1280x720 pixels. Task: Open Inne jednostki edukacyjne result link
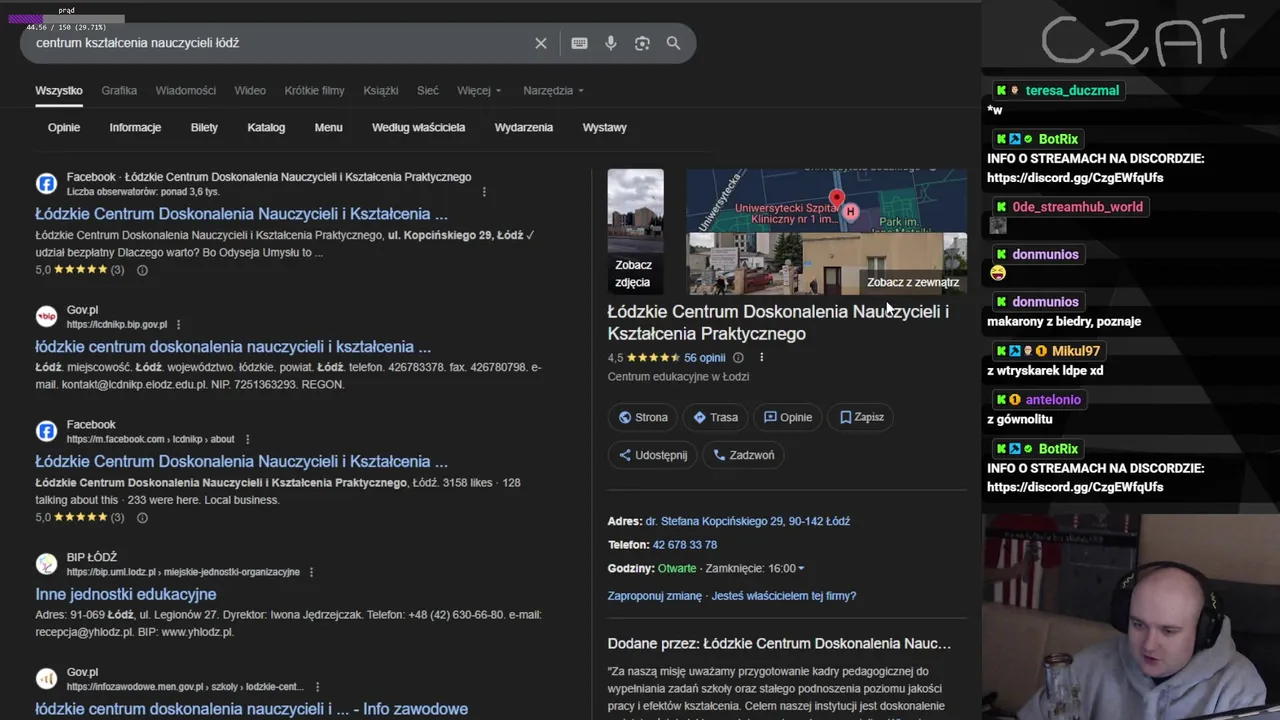(126, 594)
